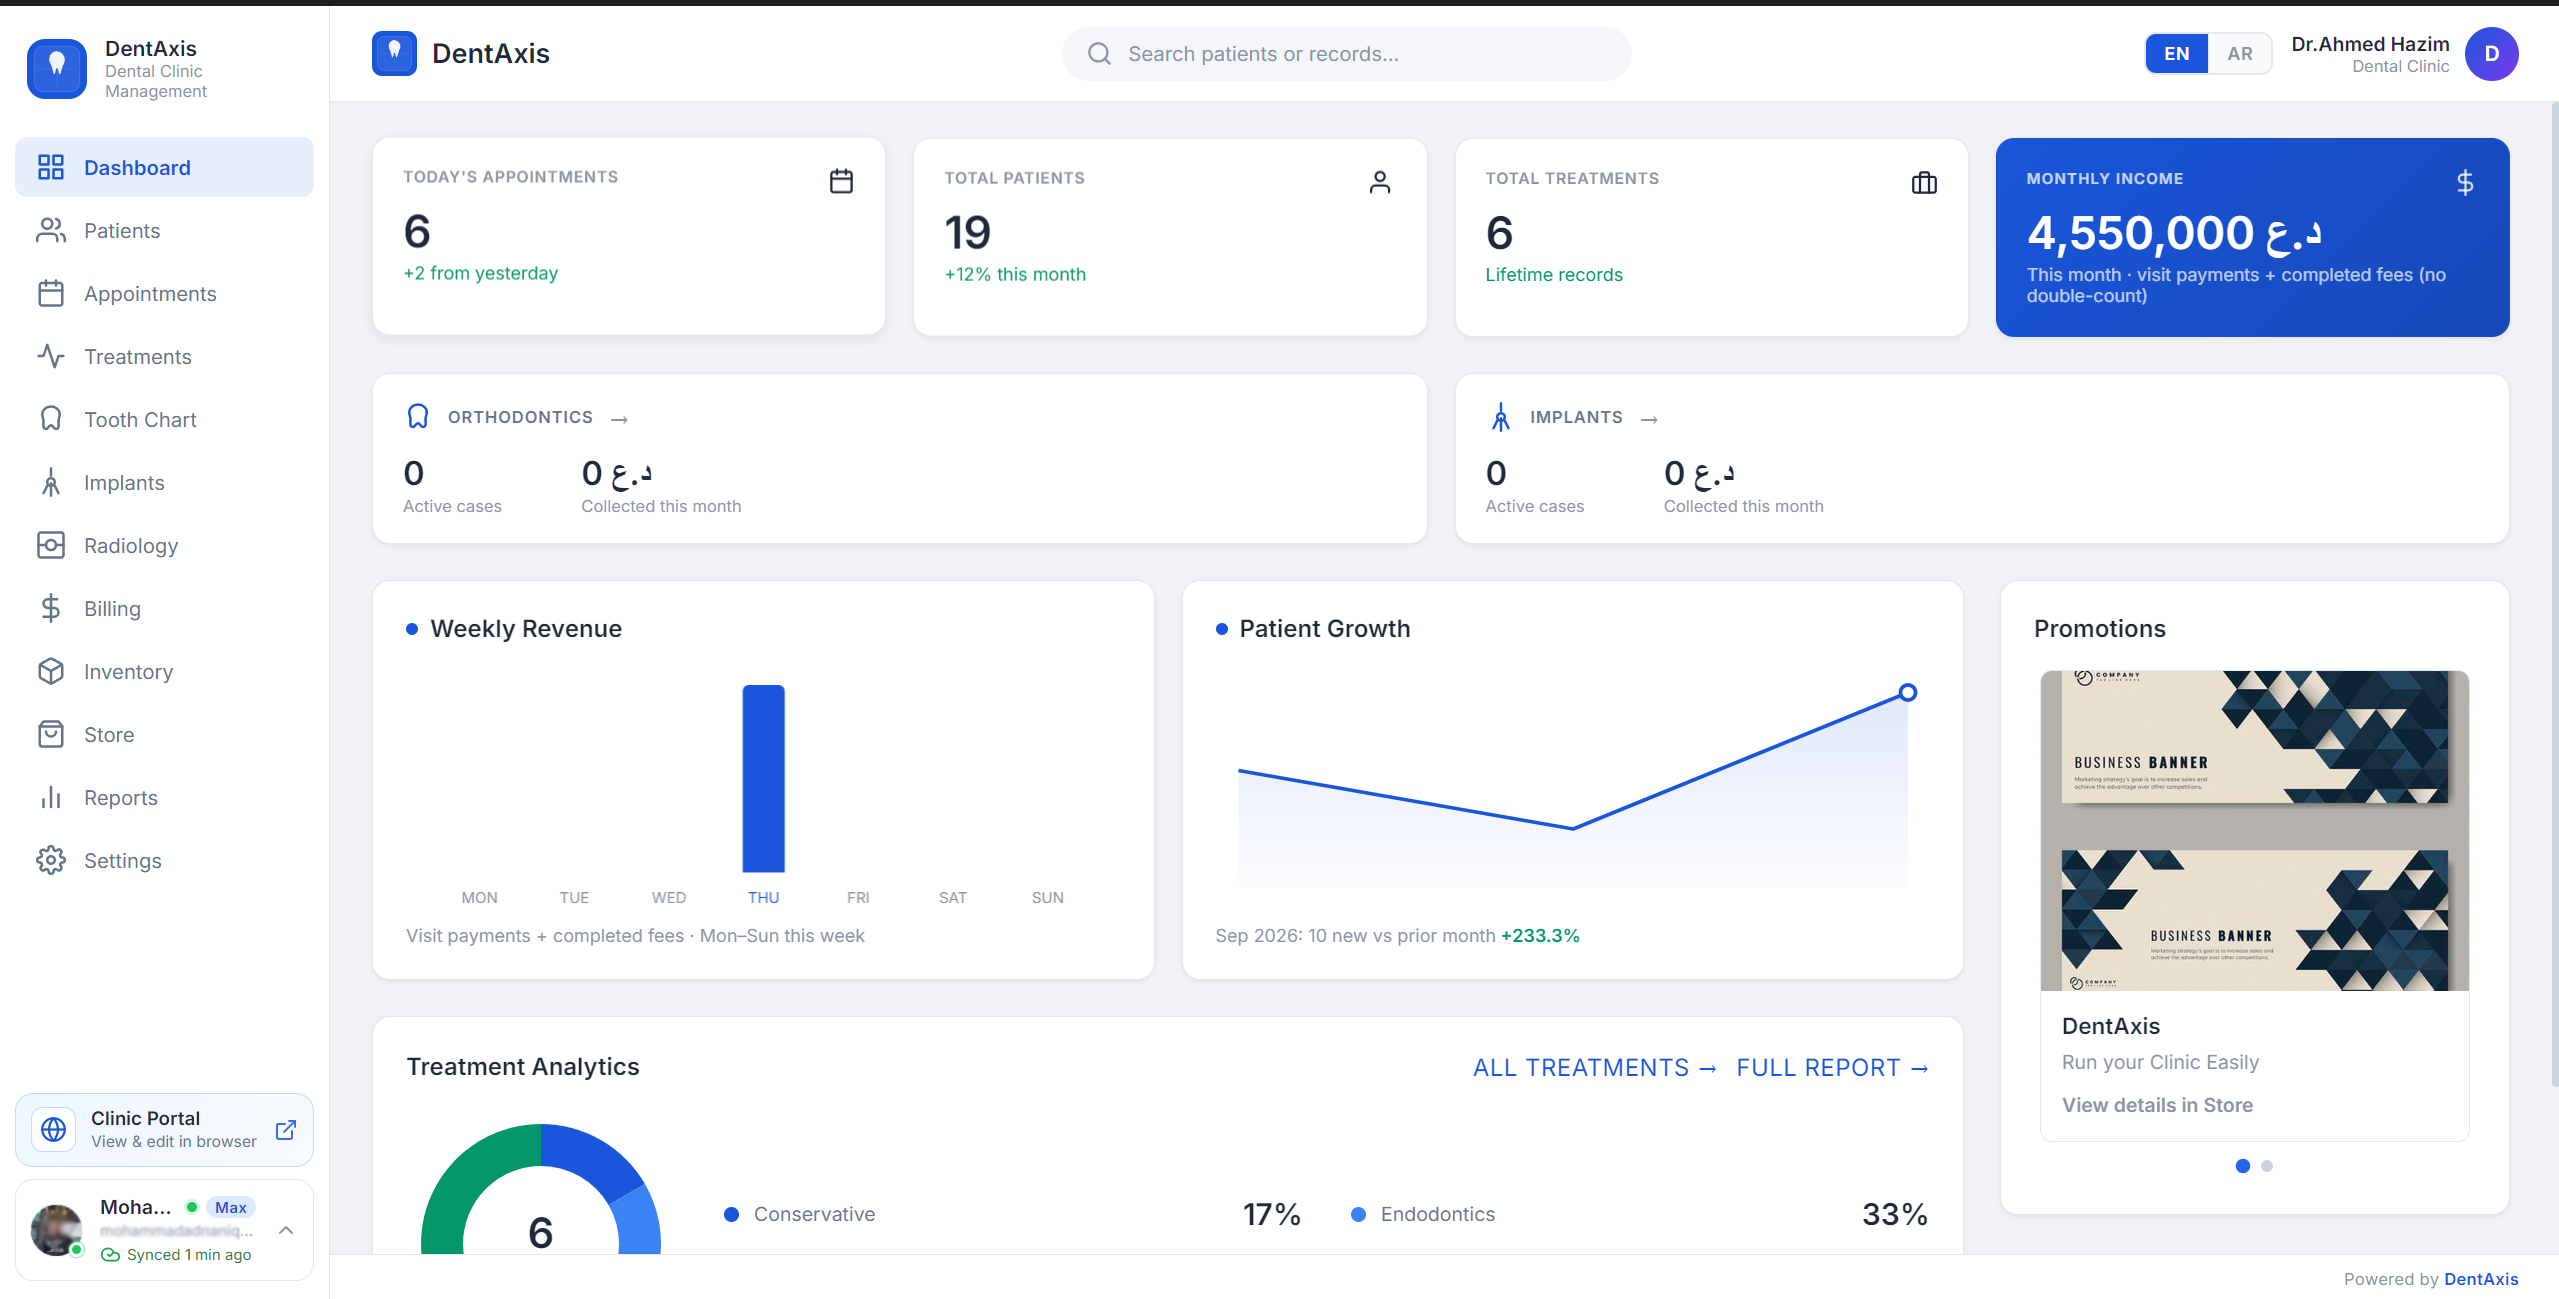Click the Reports bar chart icon
The height and width of the screenshot is (1299, 2559).
point(51,797)
